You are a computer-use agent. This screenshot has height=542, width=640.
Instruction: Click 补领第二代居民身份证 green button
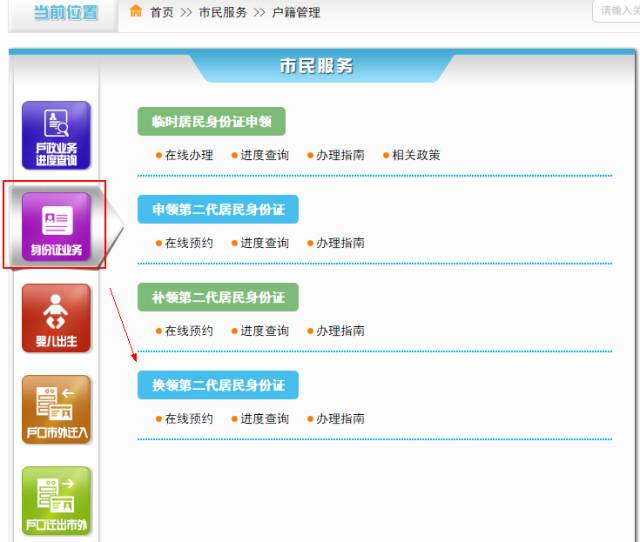point(218,297)
